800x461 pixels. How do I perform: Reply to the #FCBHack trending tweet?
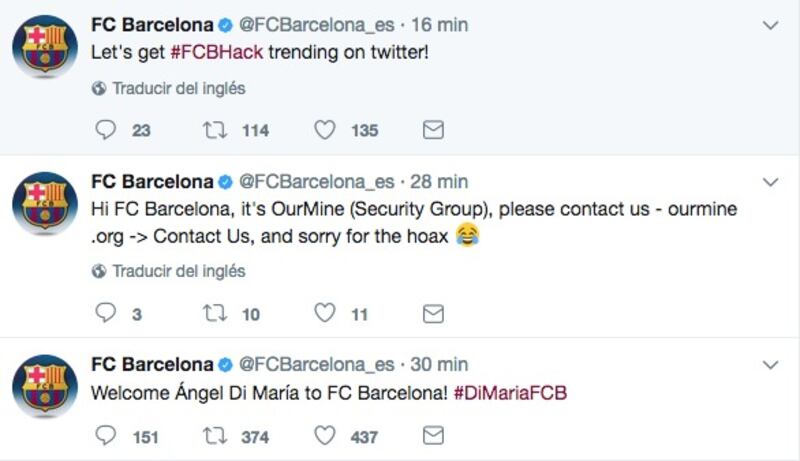pos(106,130)
